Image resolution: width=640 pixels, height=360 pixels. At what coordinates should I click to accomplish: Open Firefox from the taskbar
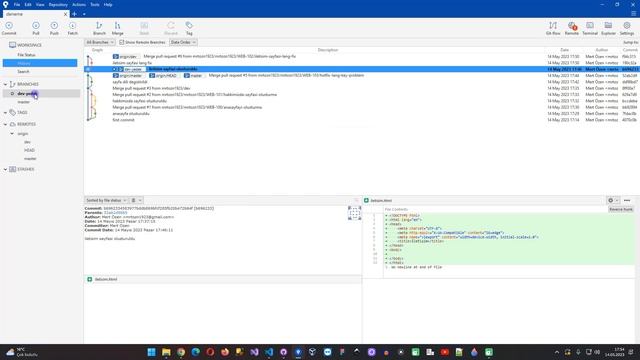[225, 352]
